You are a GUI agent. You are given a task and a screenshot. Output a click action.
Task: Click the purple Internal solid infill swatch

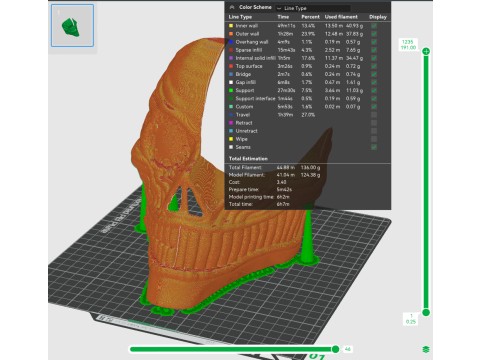[x=231, y=58]
